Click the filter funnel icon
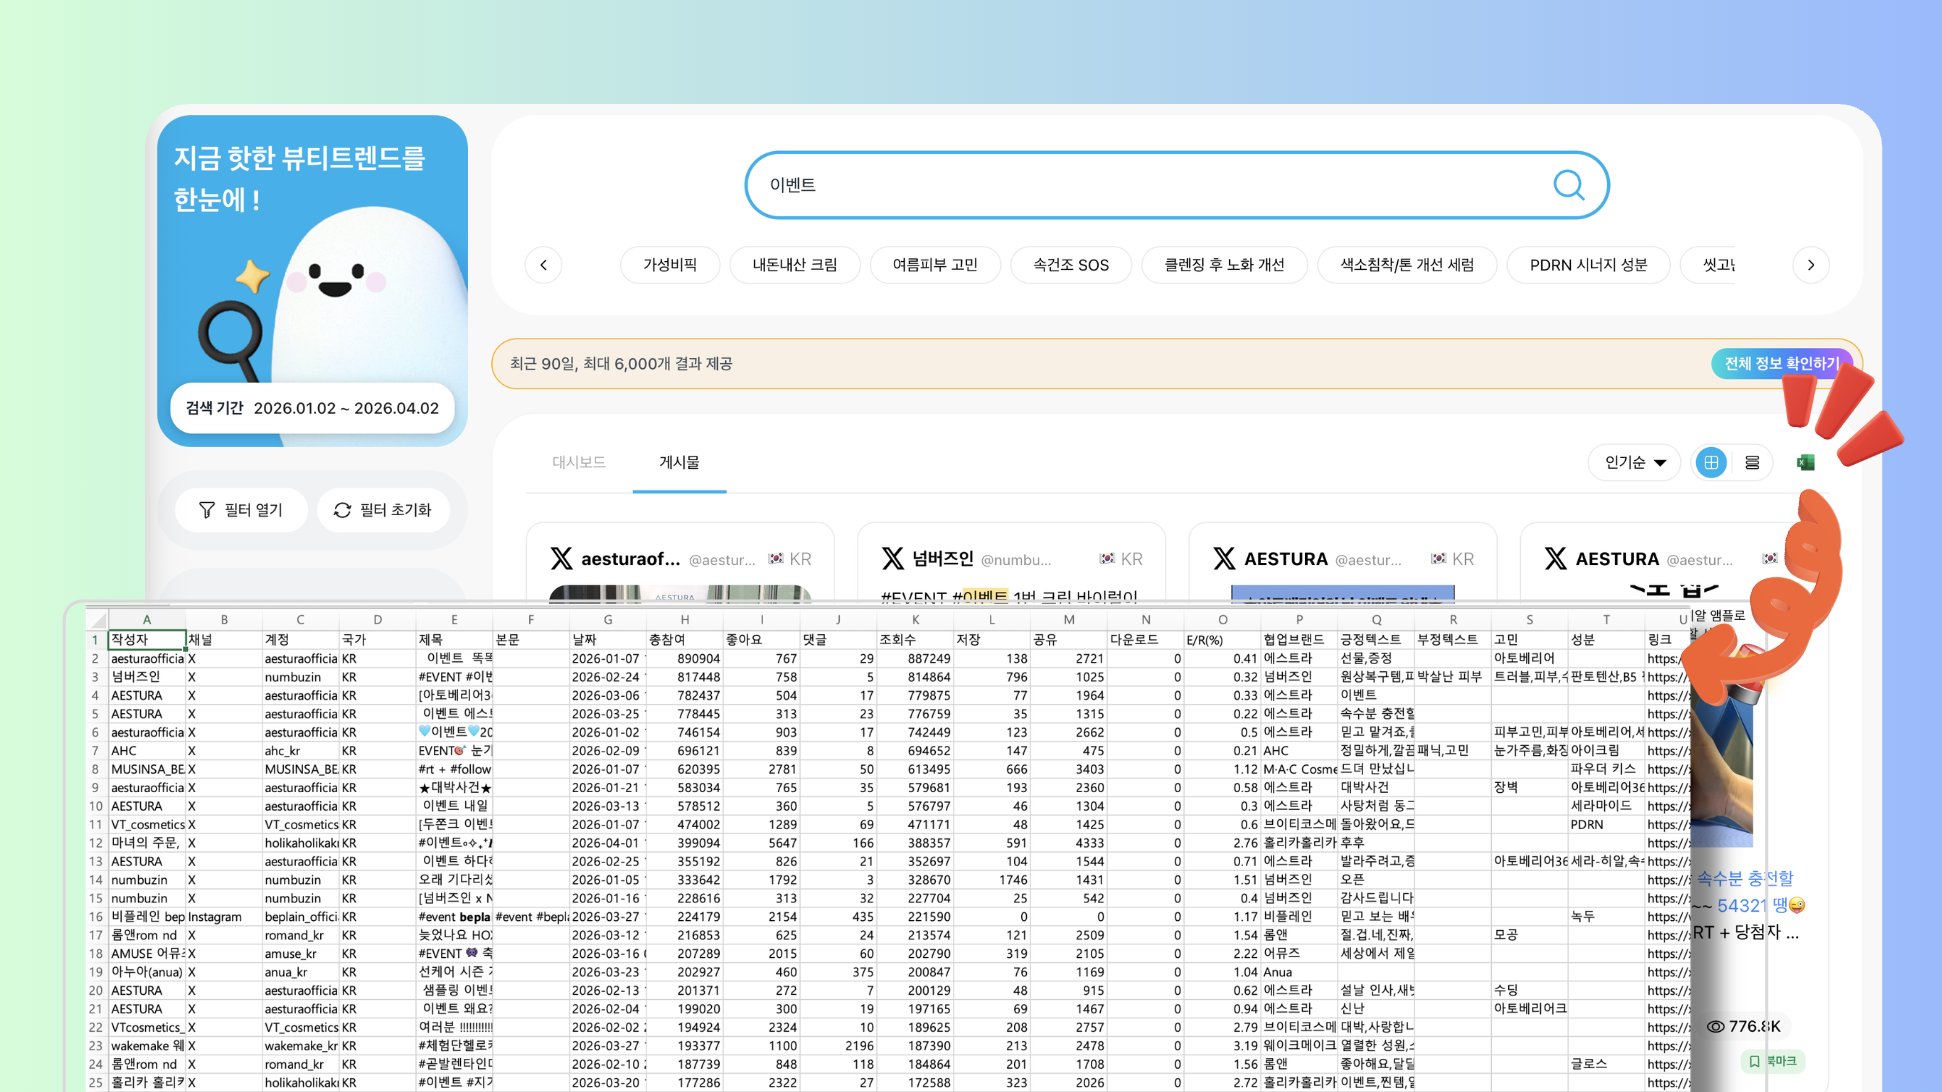The height and width of the screenshot is (1092, 1942). tap(207, 510)
